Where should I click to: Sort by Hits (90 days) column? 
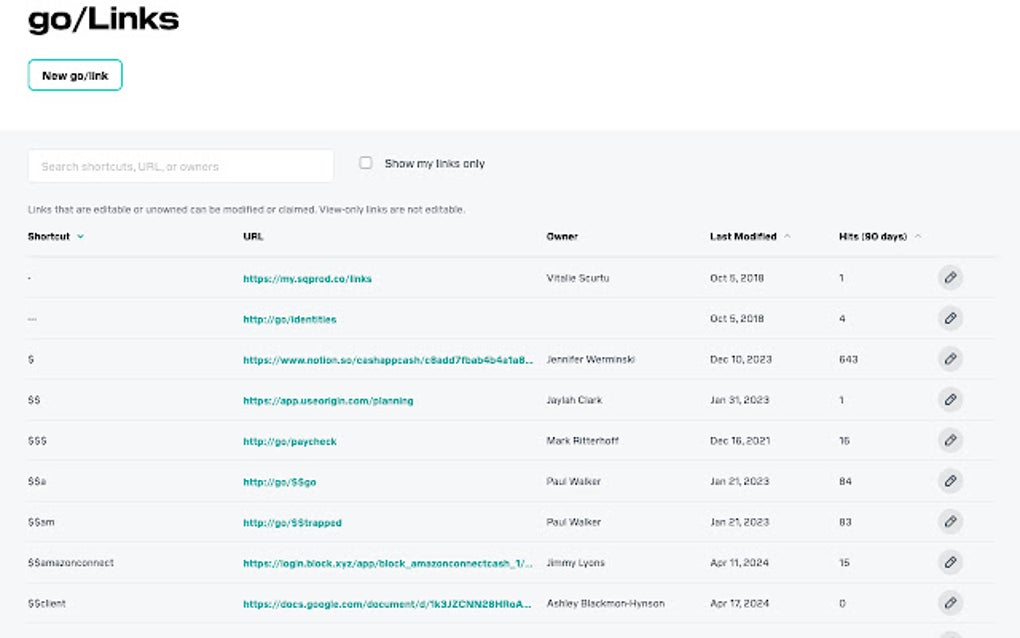click(x=873, y=237)
